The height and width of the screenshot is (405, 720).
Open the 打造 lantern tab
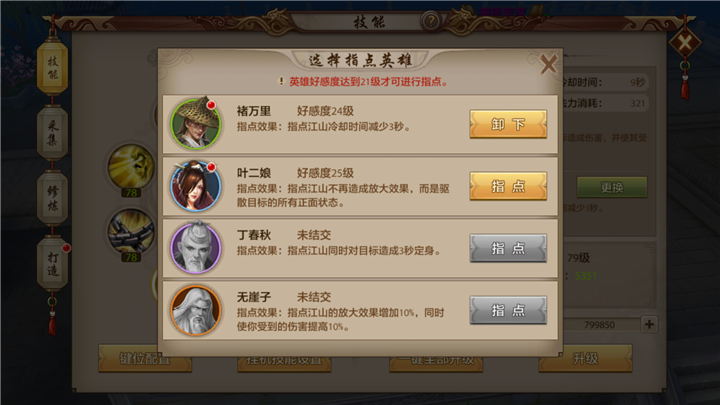(52, 264)
